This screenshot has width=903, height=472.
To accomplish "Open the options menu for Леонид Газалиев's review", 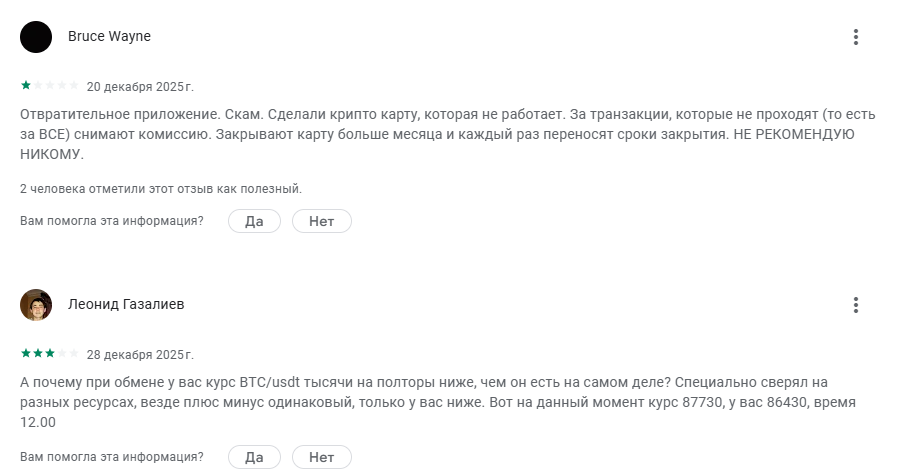I will click(856, 305).
